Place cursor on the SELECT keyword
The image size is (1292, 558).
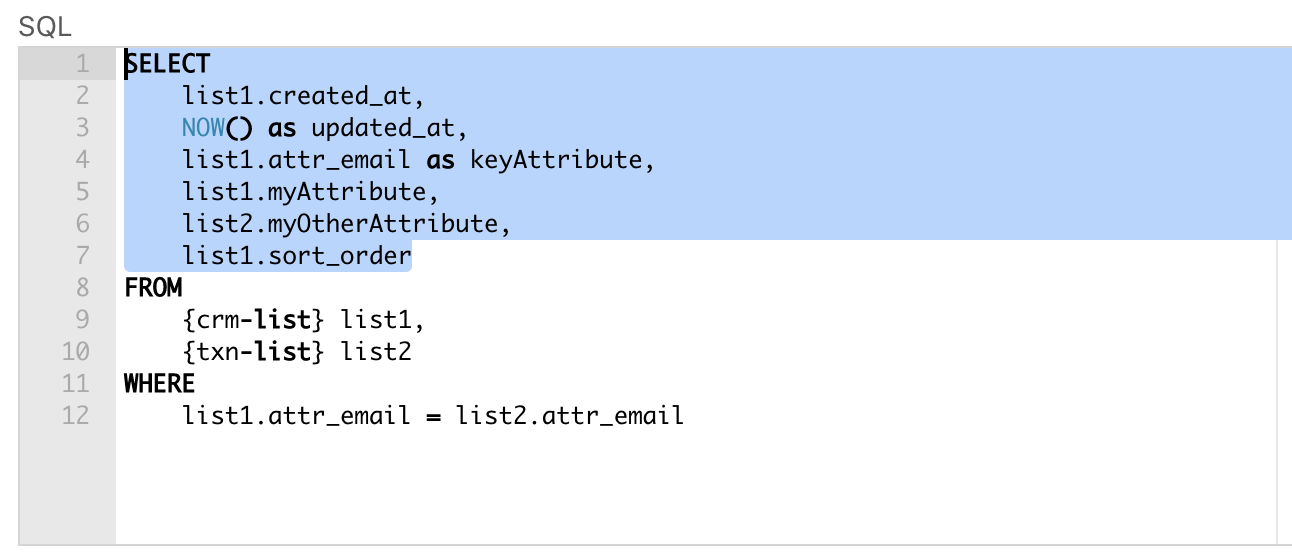(x=167, y=64)
